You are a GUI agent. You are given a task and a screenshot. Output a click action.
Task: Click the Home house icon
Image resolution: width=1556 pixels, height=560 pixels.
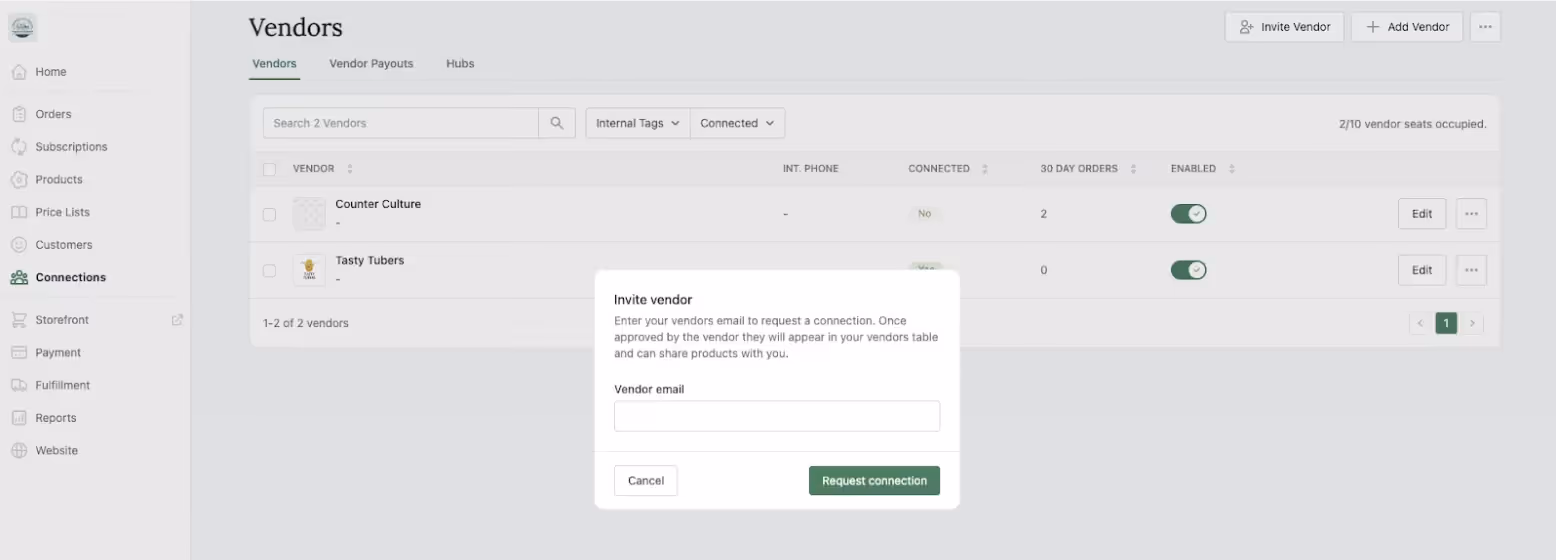19,72
